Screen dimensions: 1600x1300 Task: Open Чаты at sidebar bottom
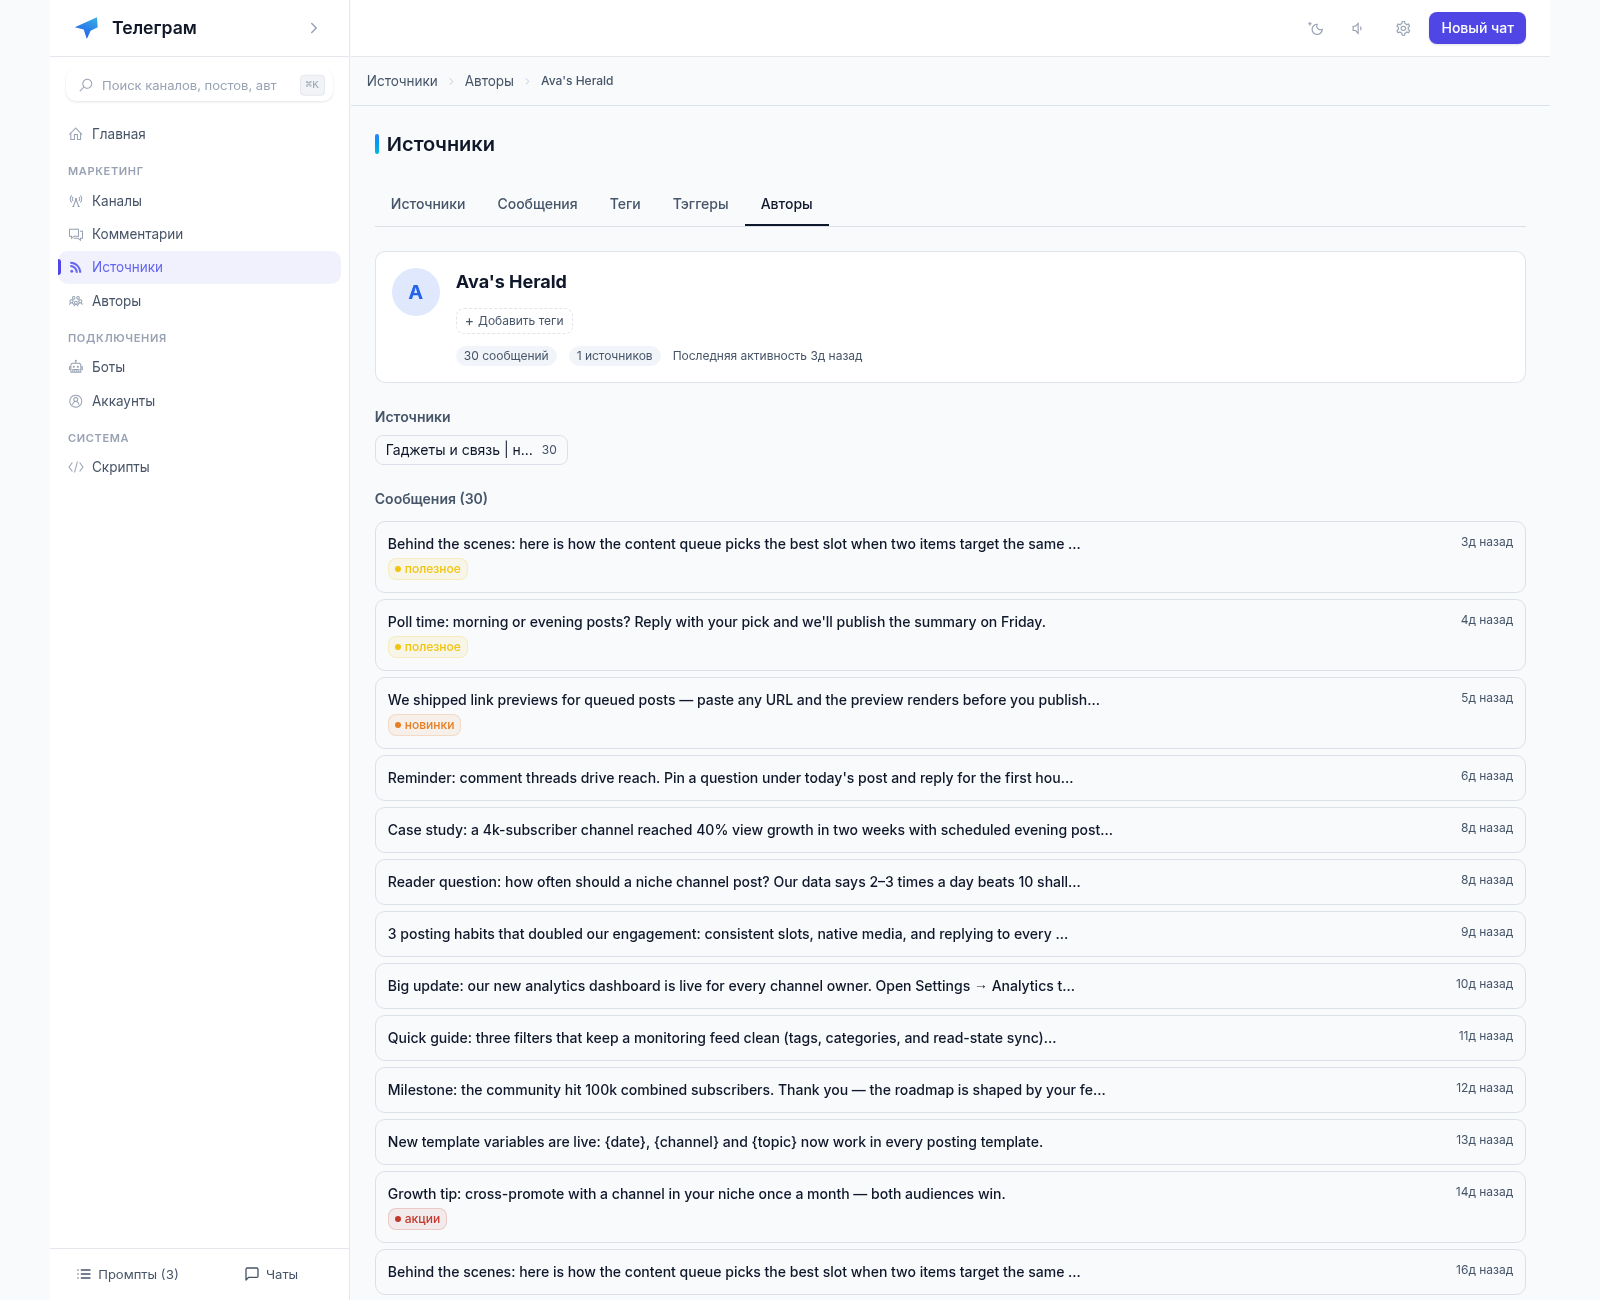coord(272,1274)
